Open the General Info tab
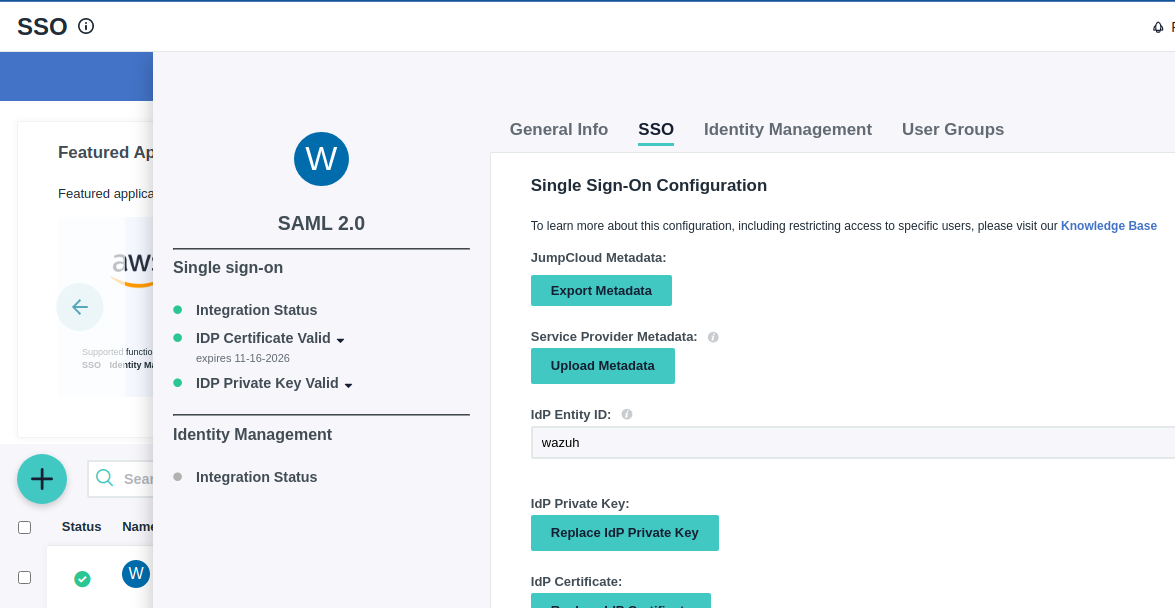1175x608 pixels. click(558, 129)
